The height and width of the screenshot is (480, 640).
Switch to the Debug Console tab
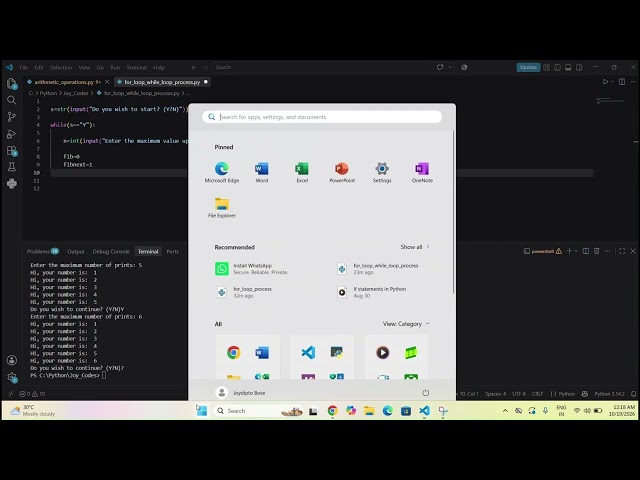[x=111, y=251]
